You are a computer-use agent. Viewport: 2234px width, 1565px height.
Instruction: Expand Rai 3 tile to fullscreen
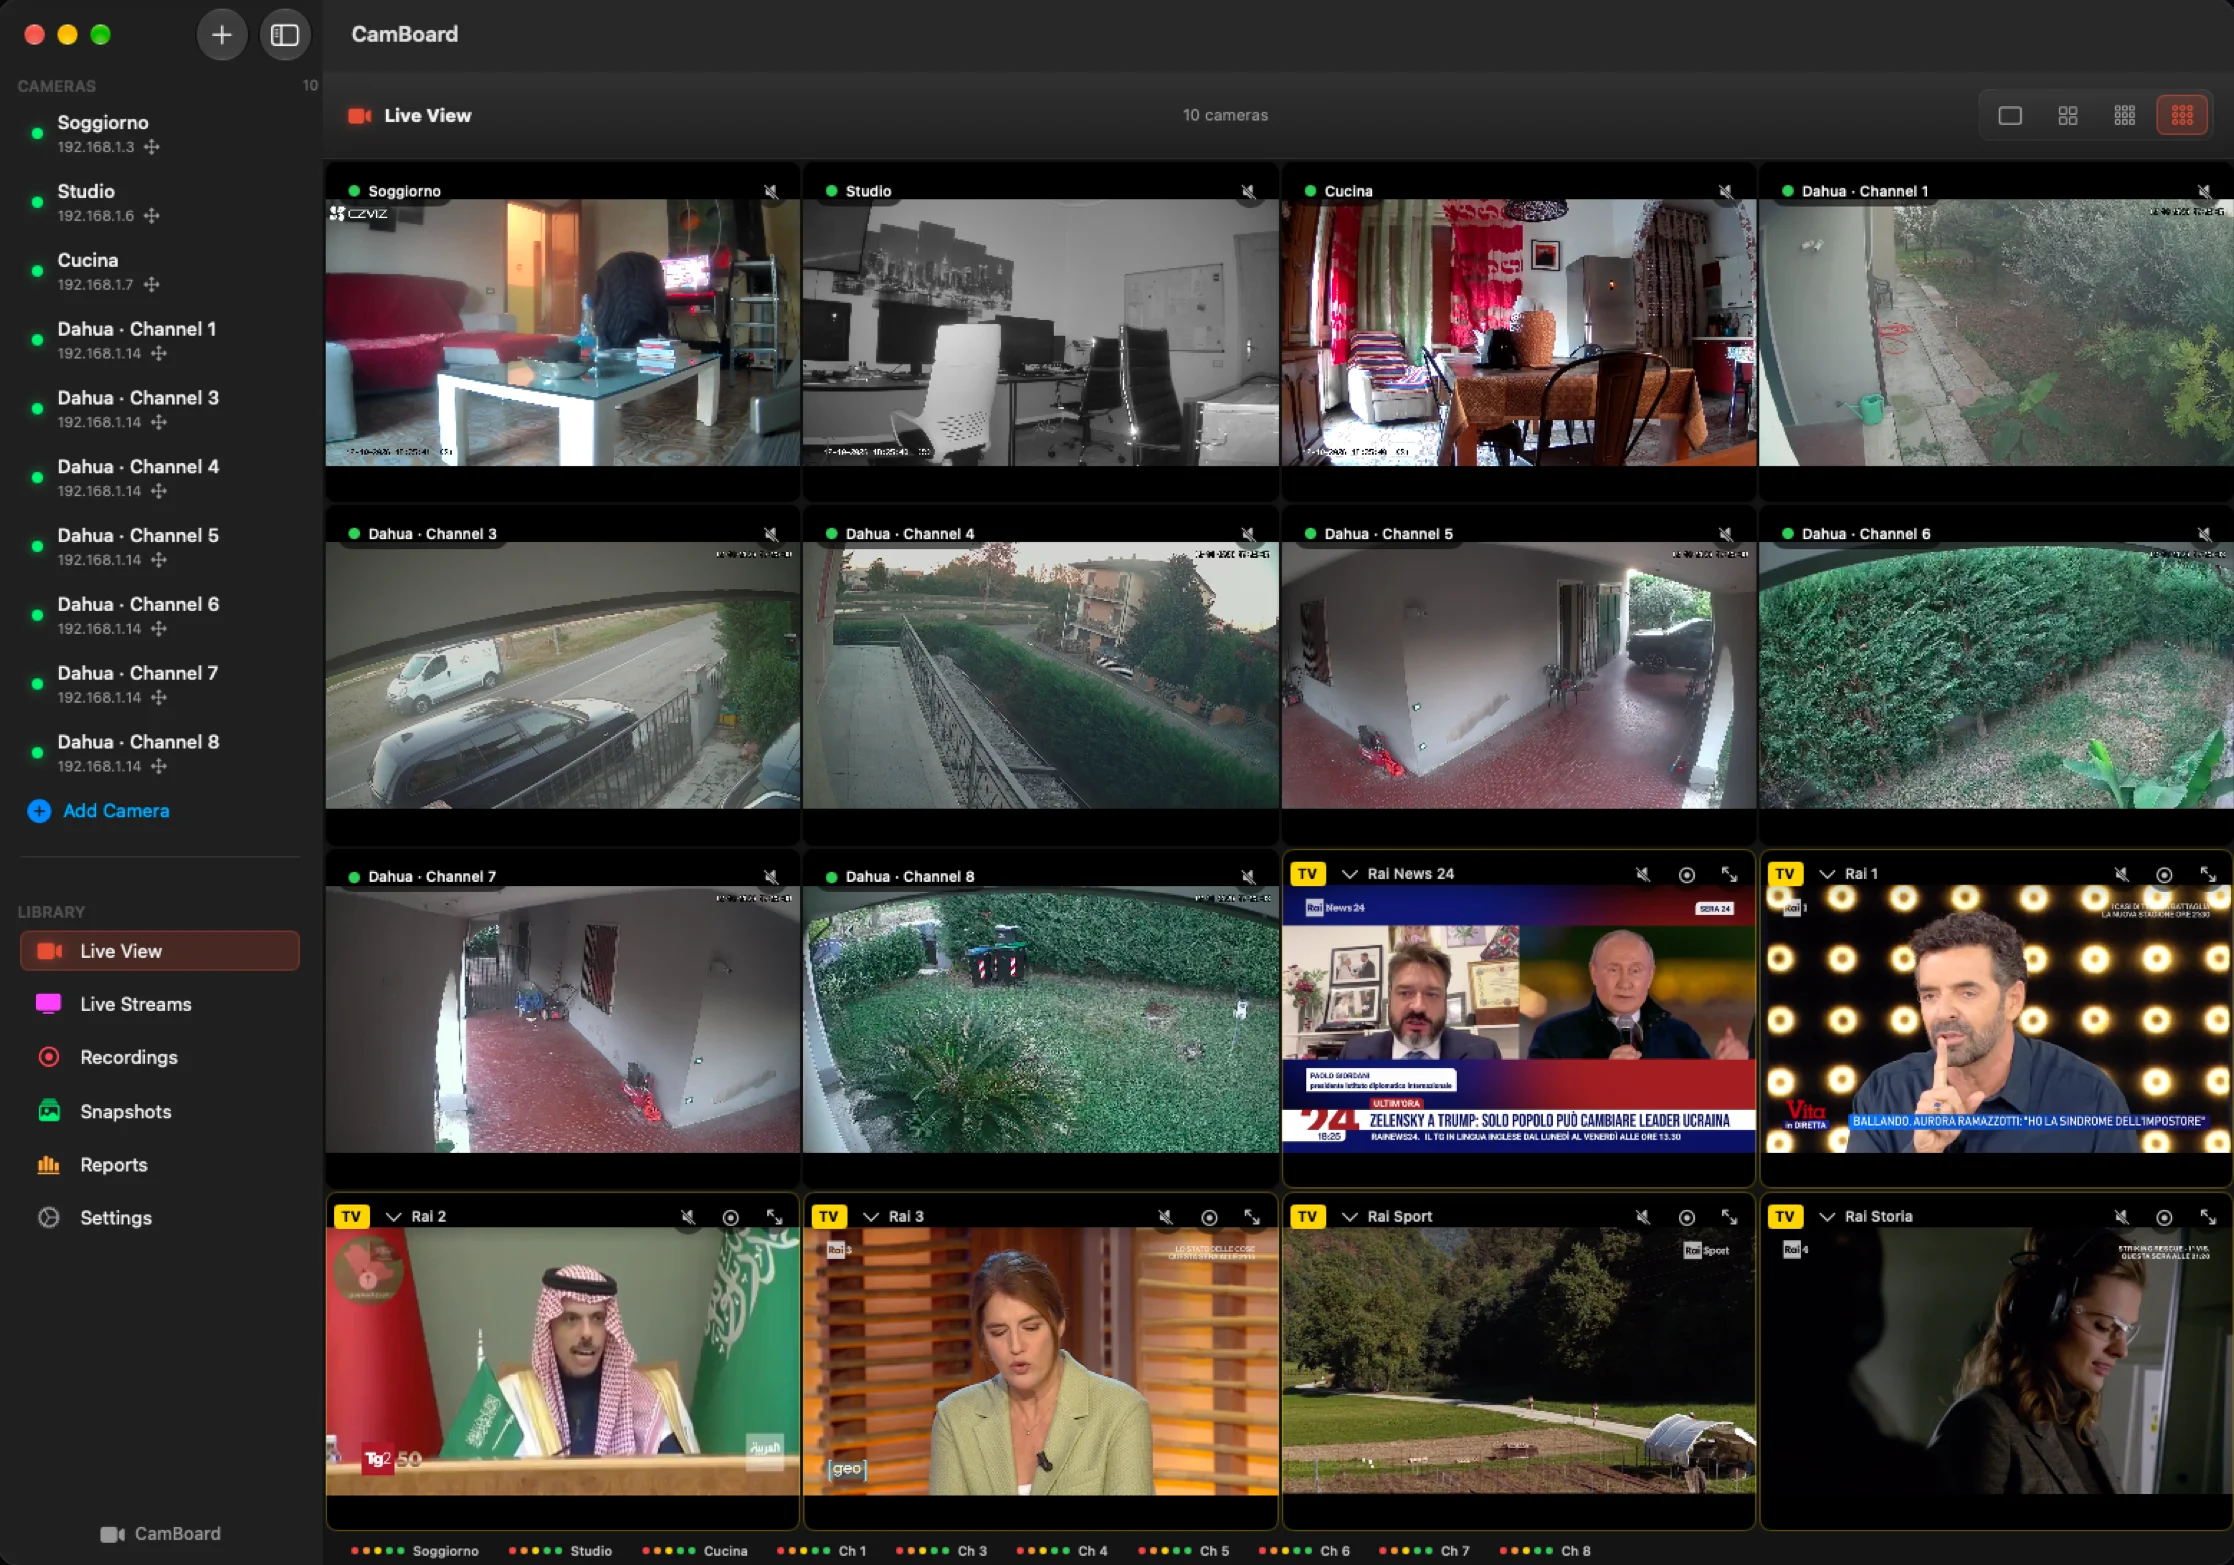click(x=1252, y=1218)
